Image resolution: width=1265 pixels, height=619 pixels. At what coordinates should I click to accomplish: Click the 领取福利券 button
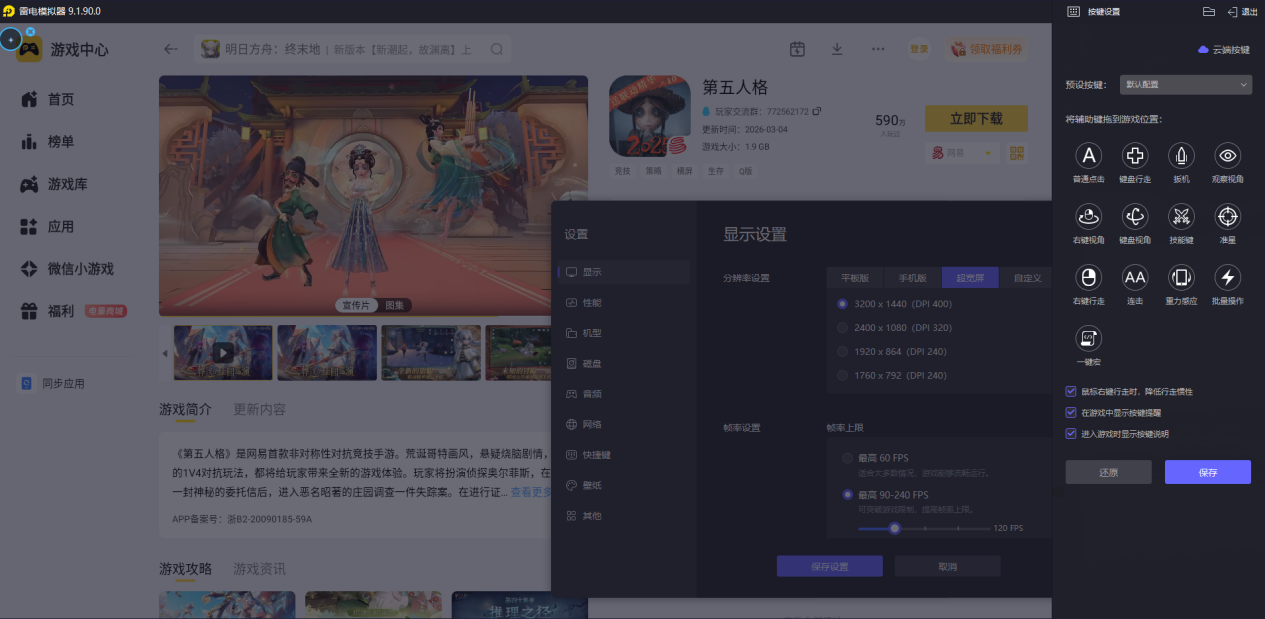(x=987, y=49)
